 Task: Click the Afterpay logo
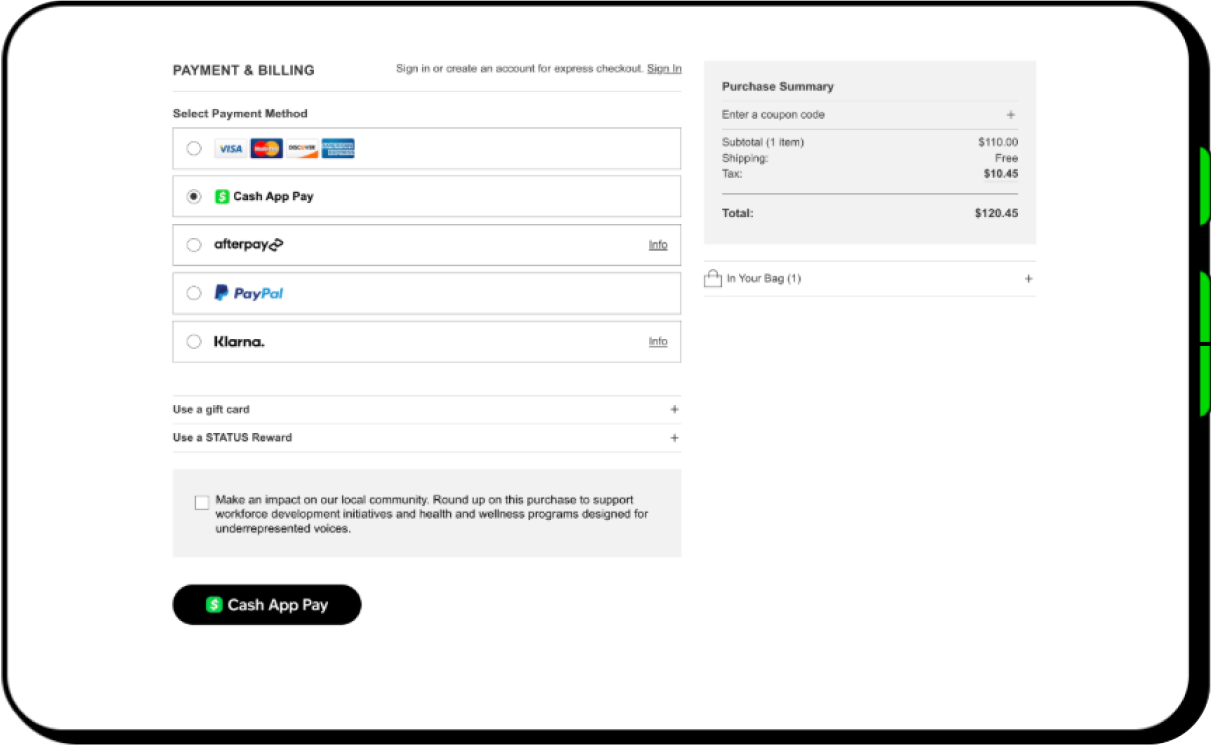click(248, 245)
